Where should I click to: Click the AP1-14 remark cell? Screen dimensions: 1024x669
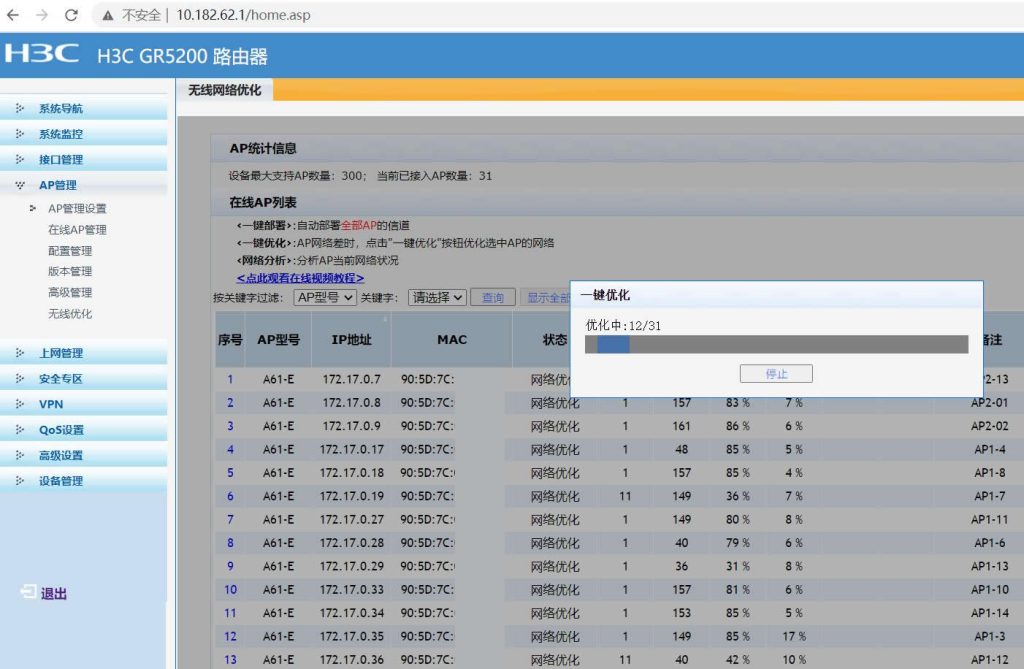click(989, 613)
